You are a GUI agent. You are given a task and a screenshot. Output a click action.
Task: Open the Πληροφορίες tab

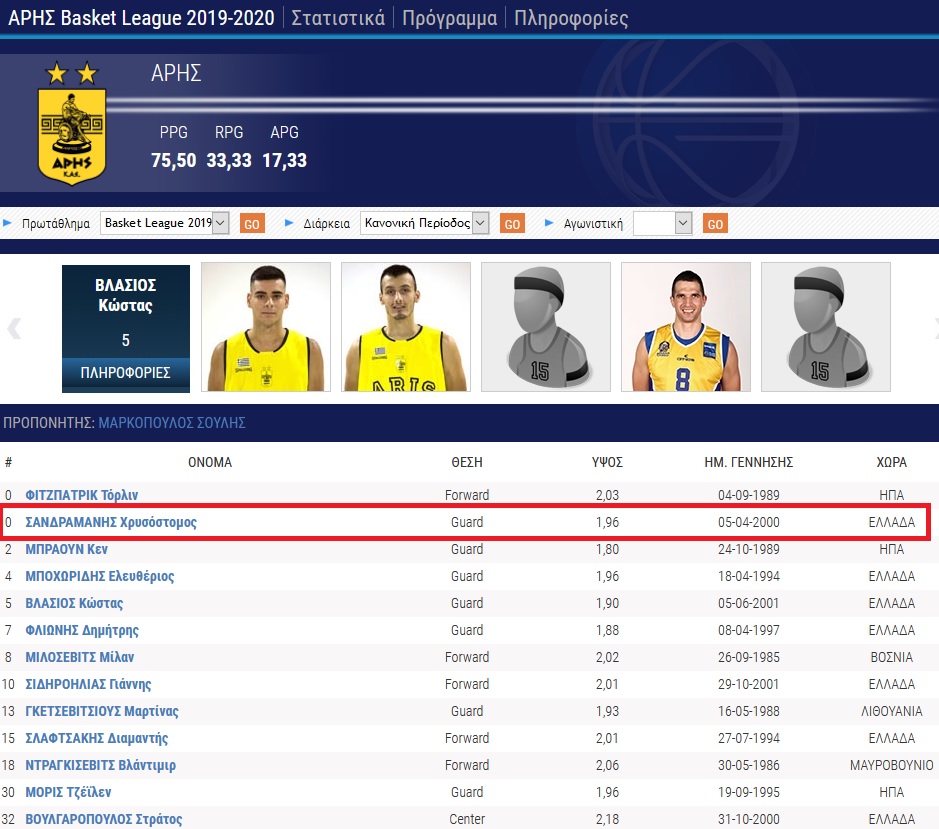point(571,18)
